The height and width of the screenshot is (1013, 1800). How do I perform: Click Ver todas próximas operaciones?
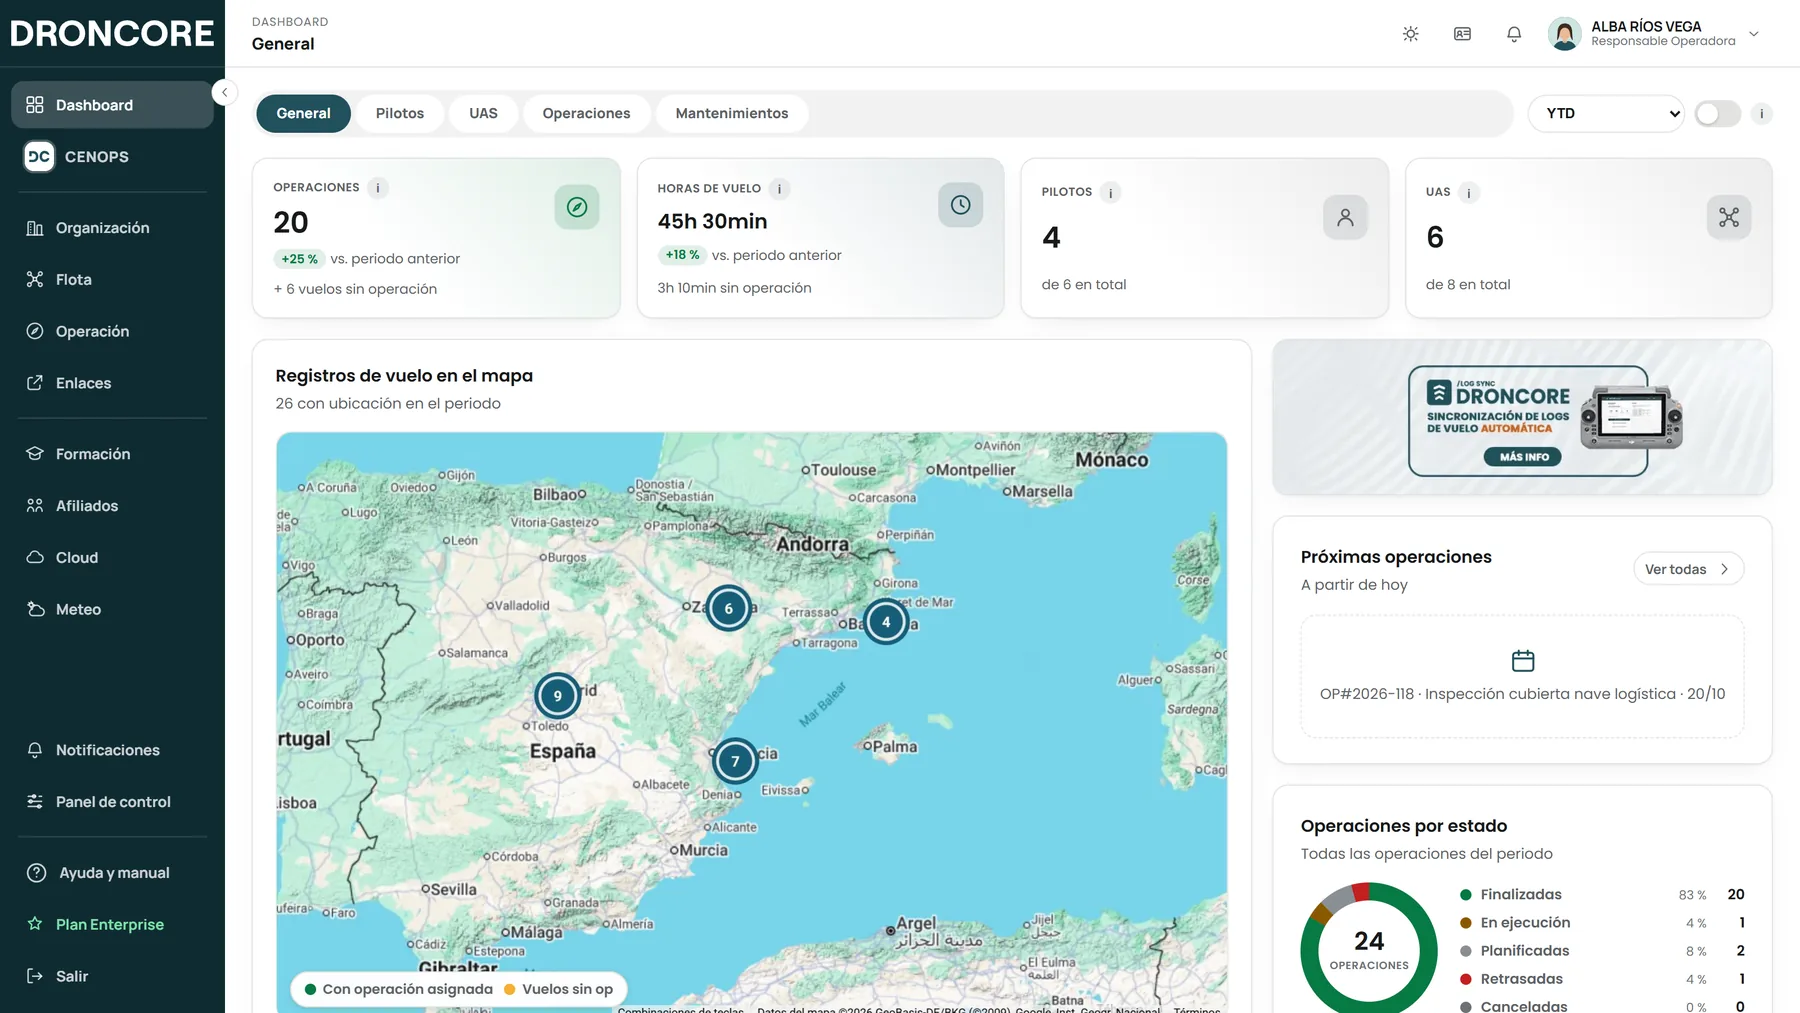[1688, 569]
